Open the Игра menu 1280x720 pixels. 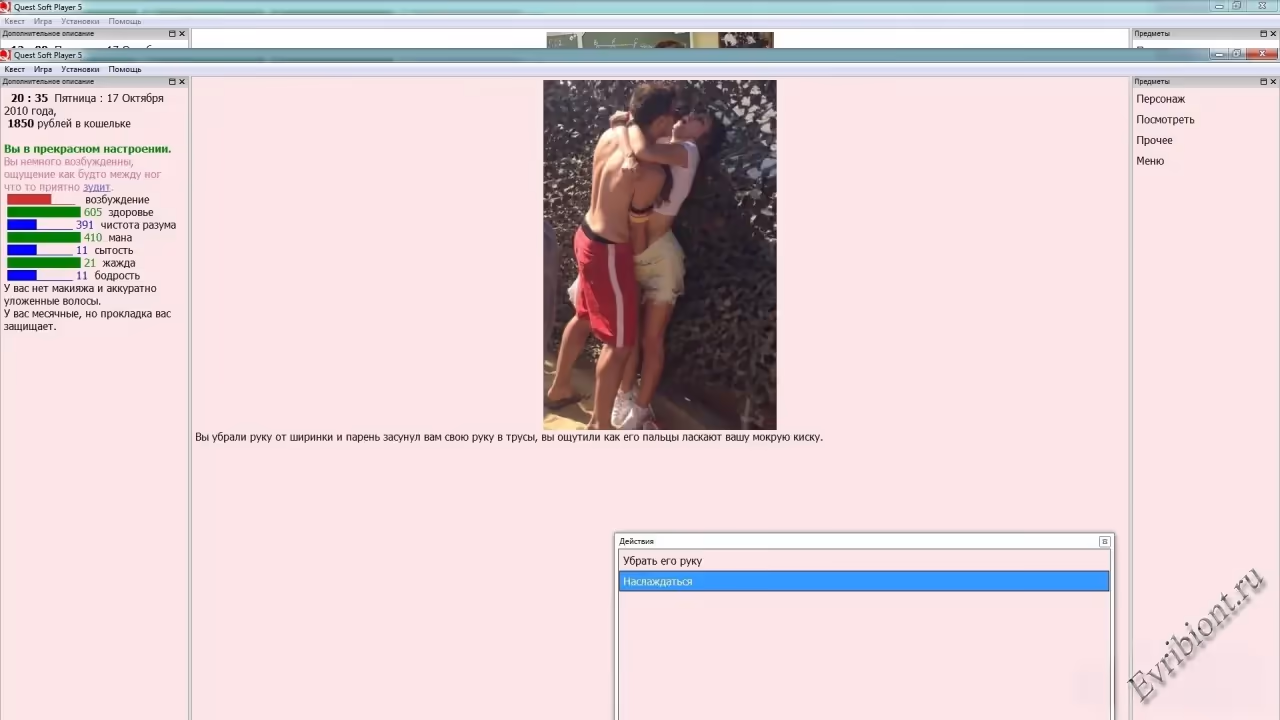(43, 70)
